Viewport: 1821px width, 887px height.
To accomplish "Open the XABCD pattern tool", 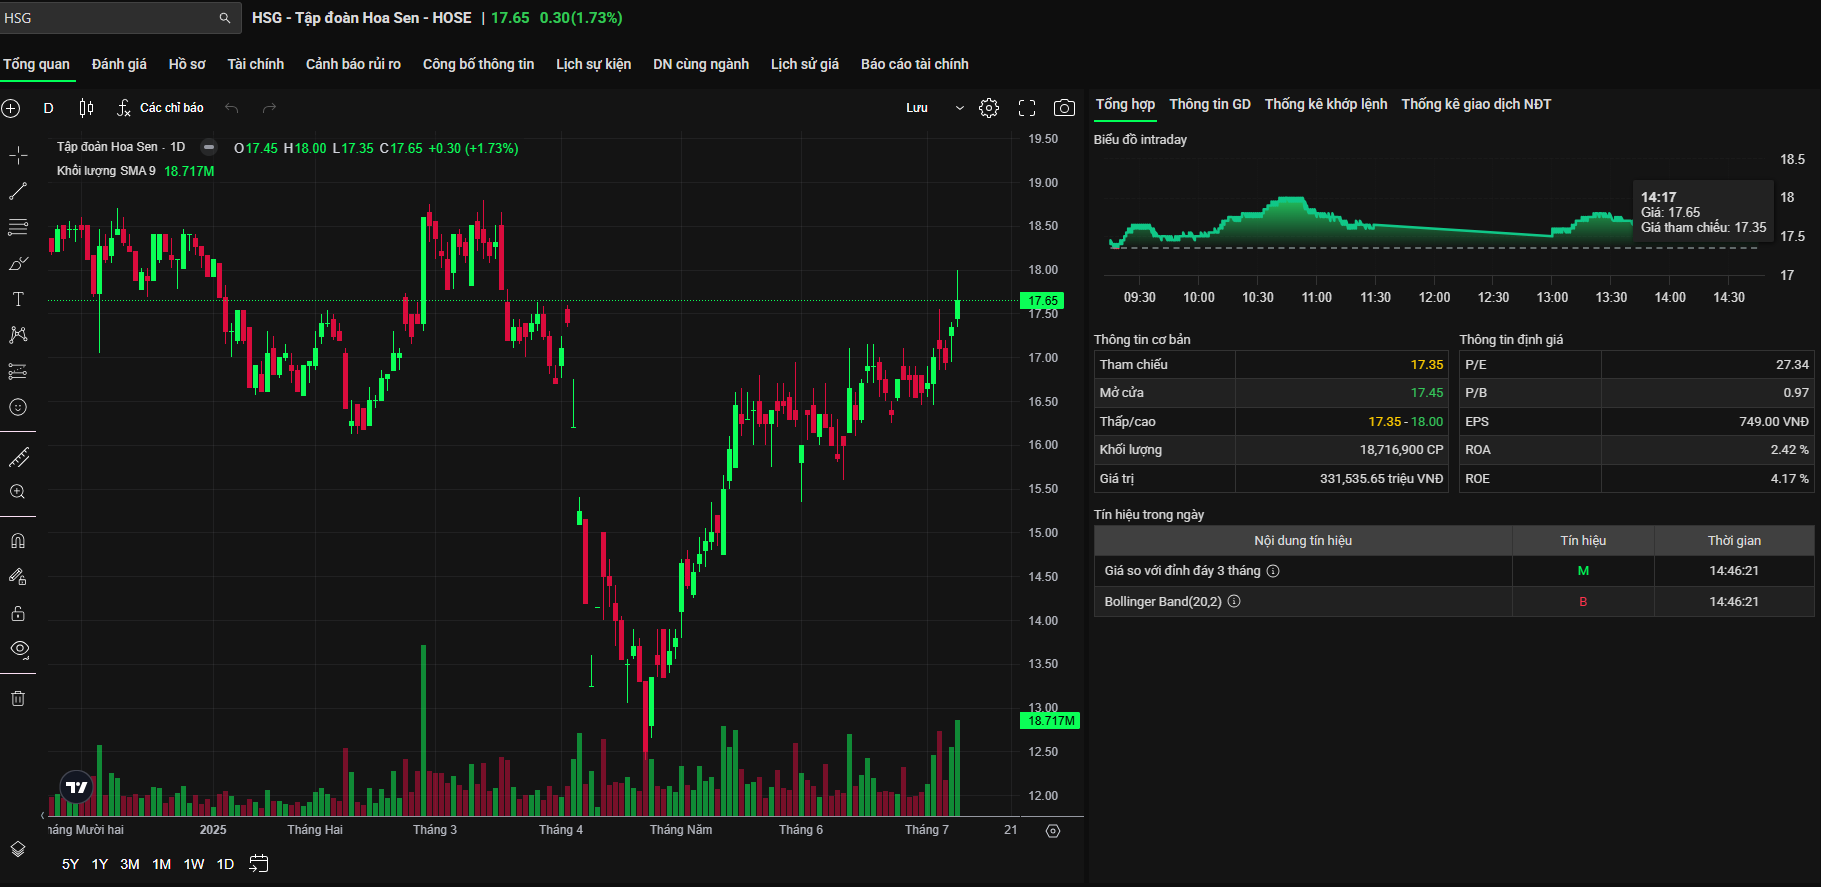I will [18, 335].
